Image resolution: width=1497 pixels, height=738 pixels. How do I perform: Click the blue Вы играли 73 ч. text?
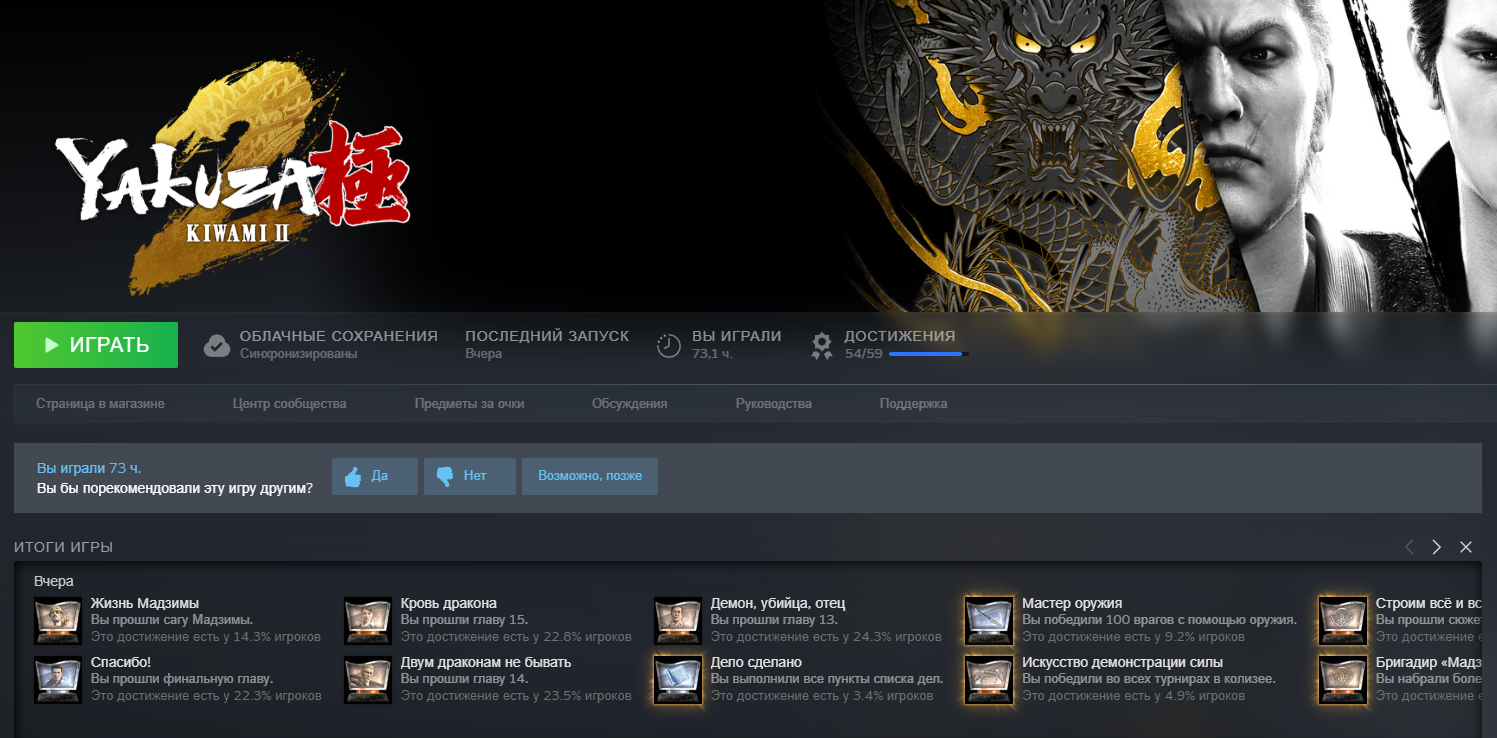point(89,468)
